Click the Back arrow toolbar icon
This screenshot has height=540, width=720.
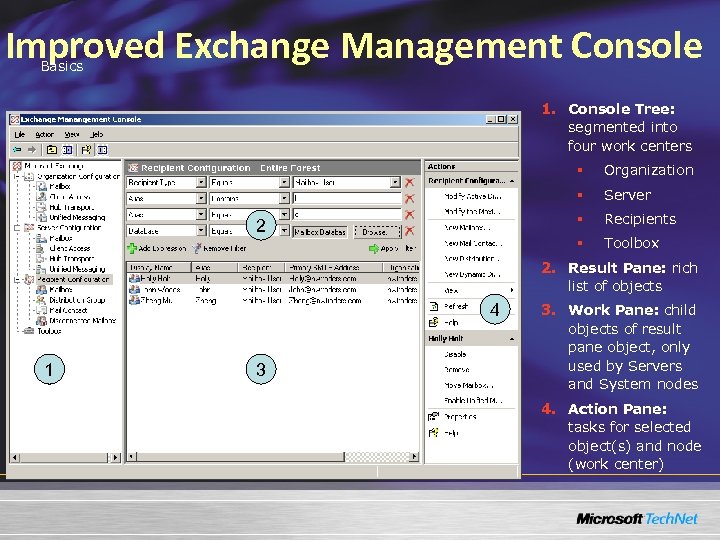17,150
